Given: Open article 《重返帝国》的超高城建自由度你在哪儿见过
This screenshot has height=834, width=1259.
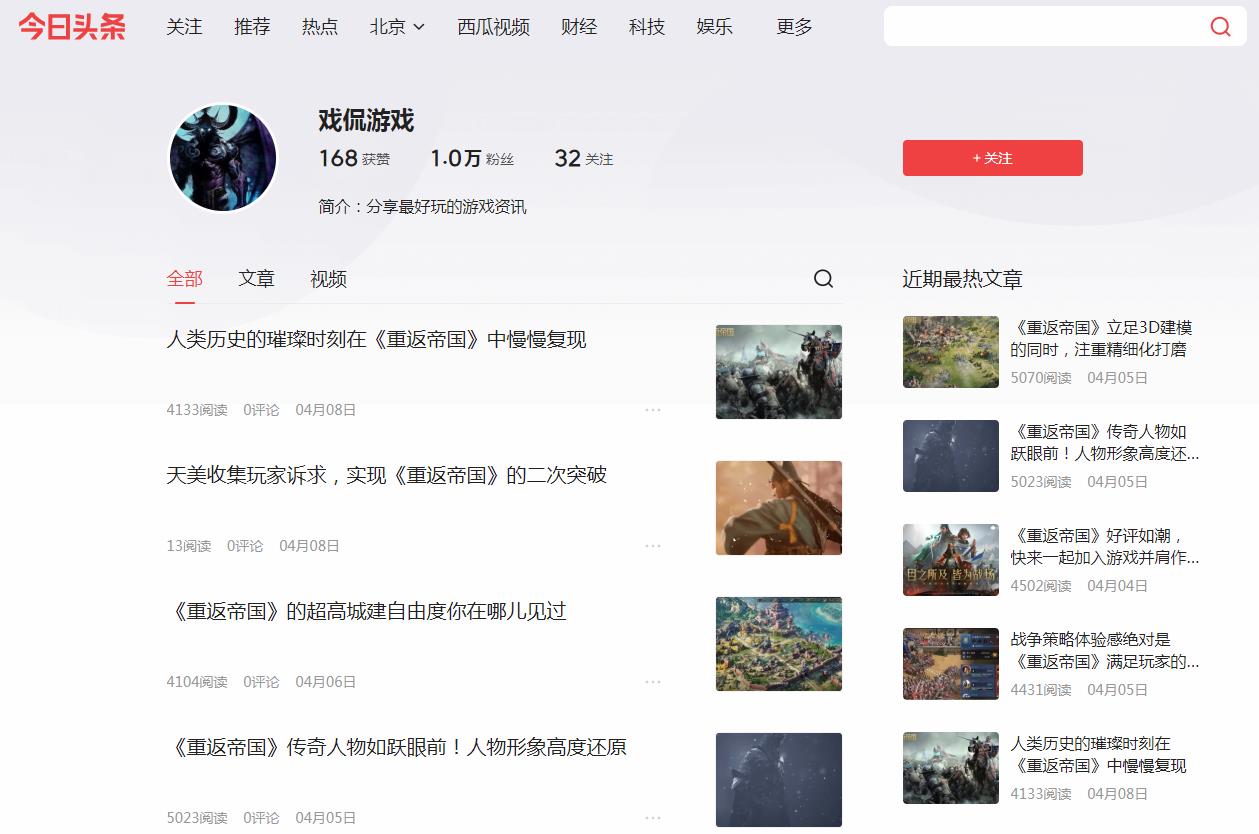Looking at the screenshot, I should tap(366, 611).
